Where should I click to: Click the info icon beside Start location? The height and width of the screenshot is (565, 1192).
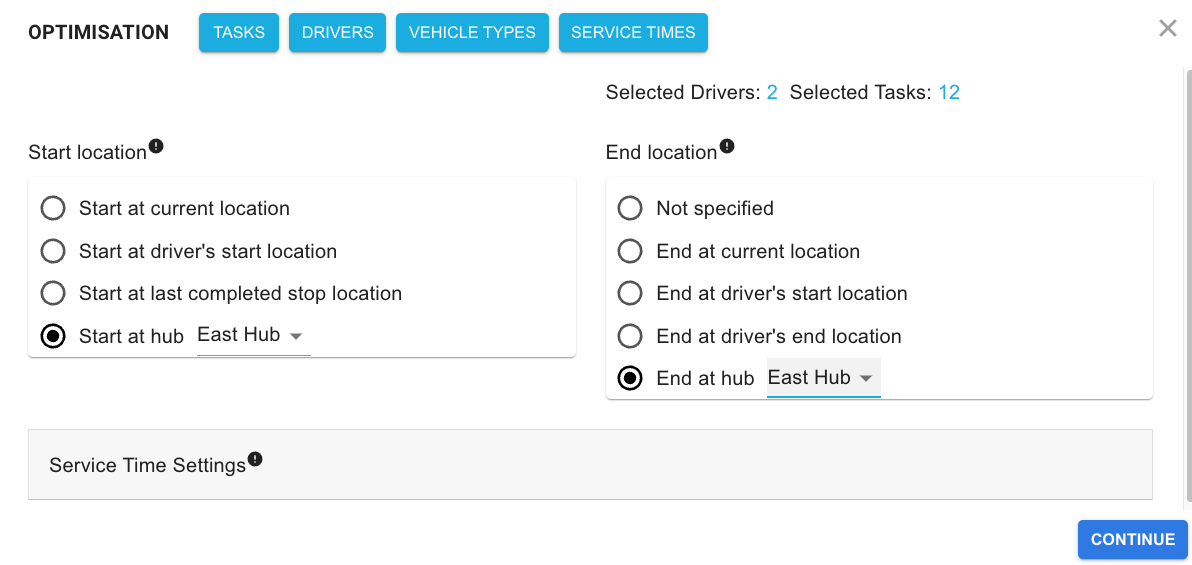click(x=156, y=146)
